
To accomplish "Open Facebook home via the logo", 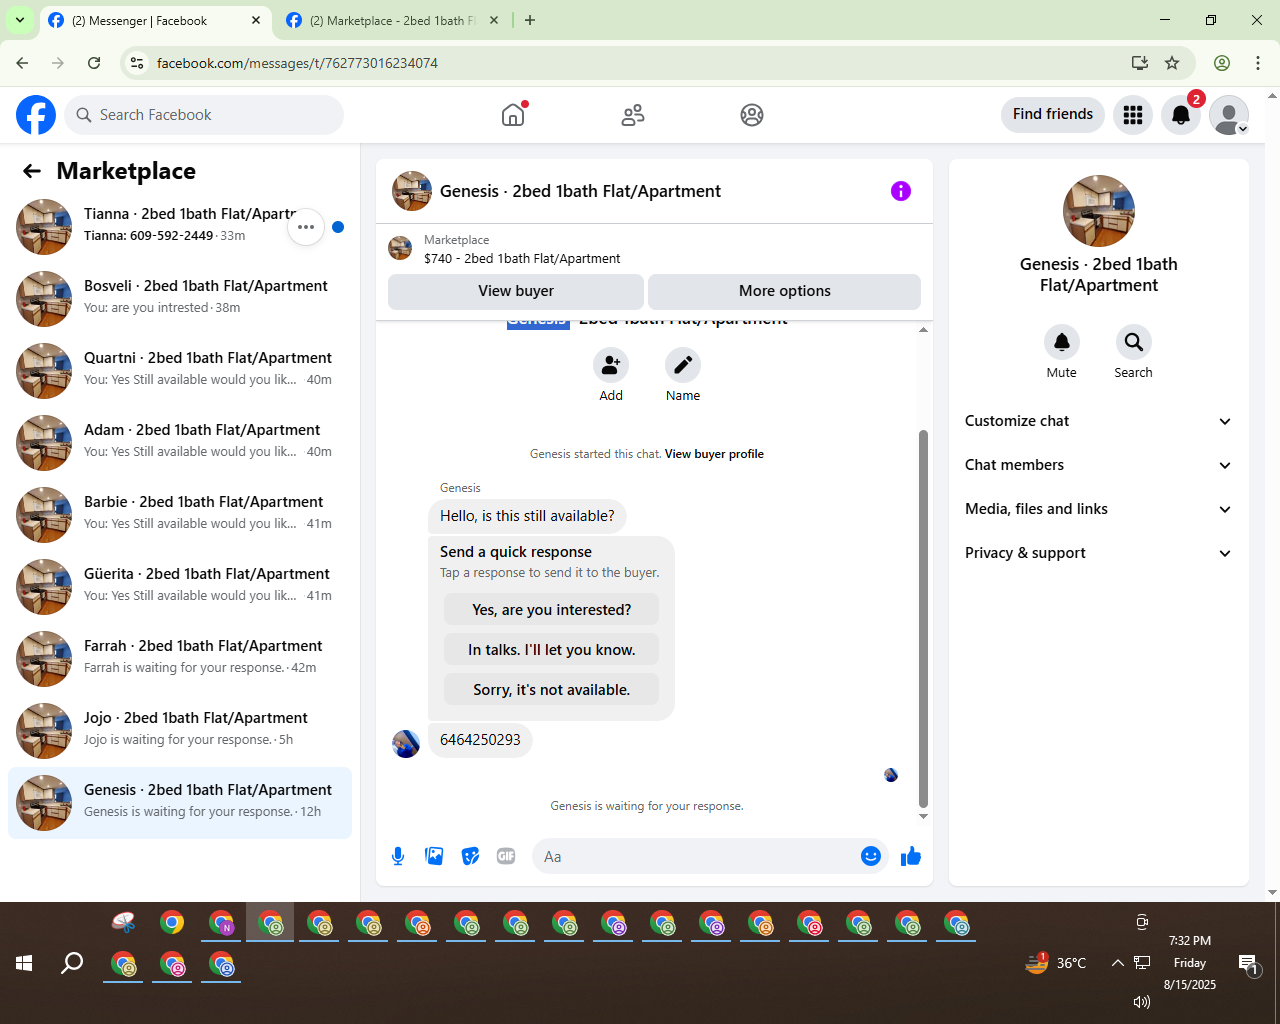I will tap(36, 115).
